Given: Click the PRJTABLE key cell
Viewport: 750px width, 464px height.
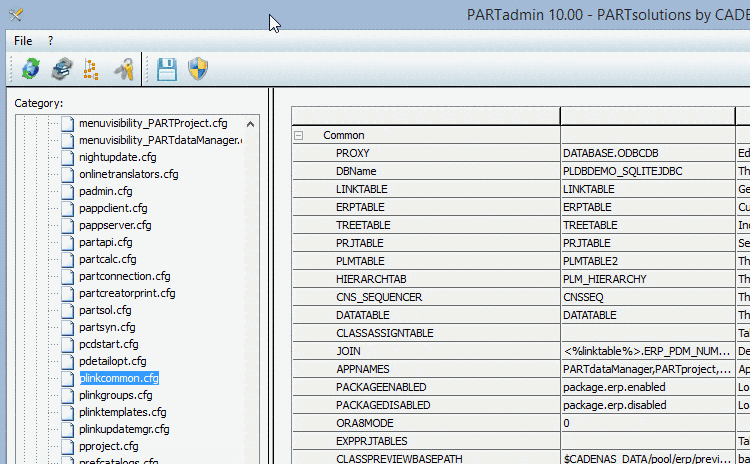Looking at the screenshot, I should [426, 243].
